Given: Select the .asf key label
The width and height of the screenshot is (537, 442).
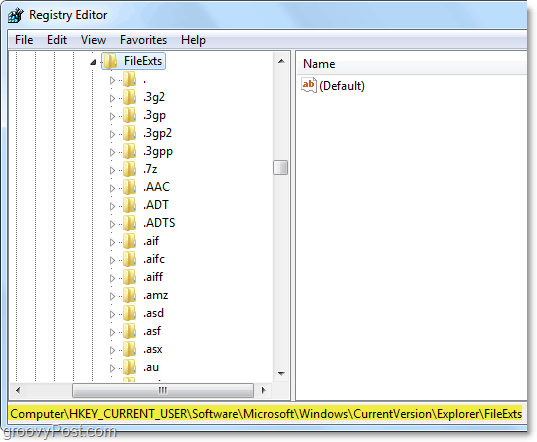Looking at the screenshot, I should 152,331.
